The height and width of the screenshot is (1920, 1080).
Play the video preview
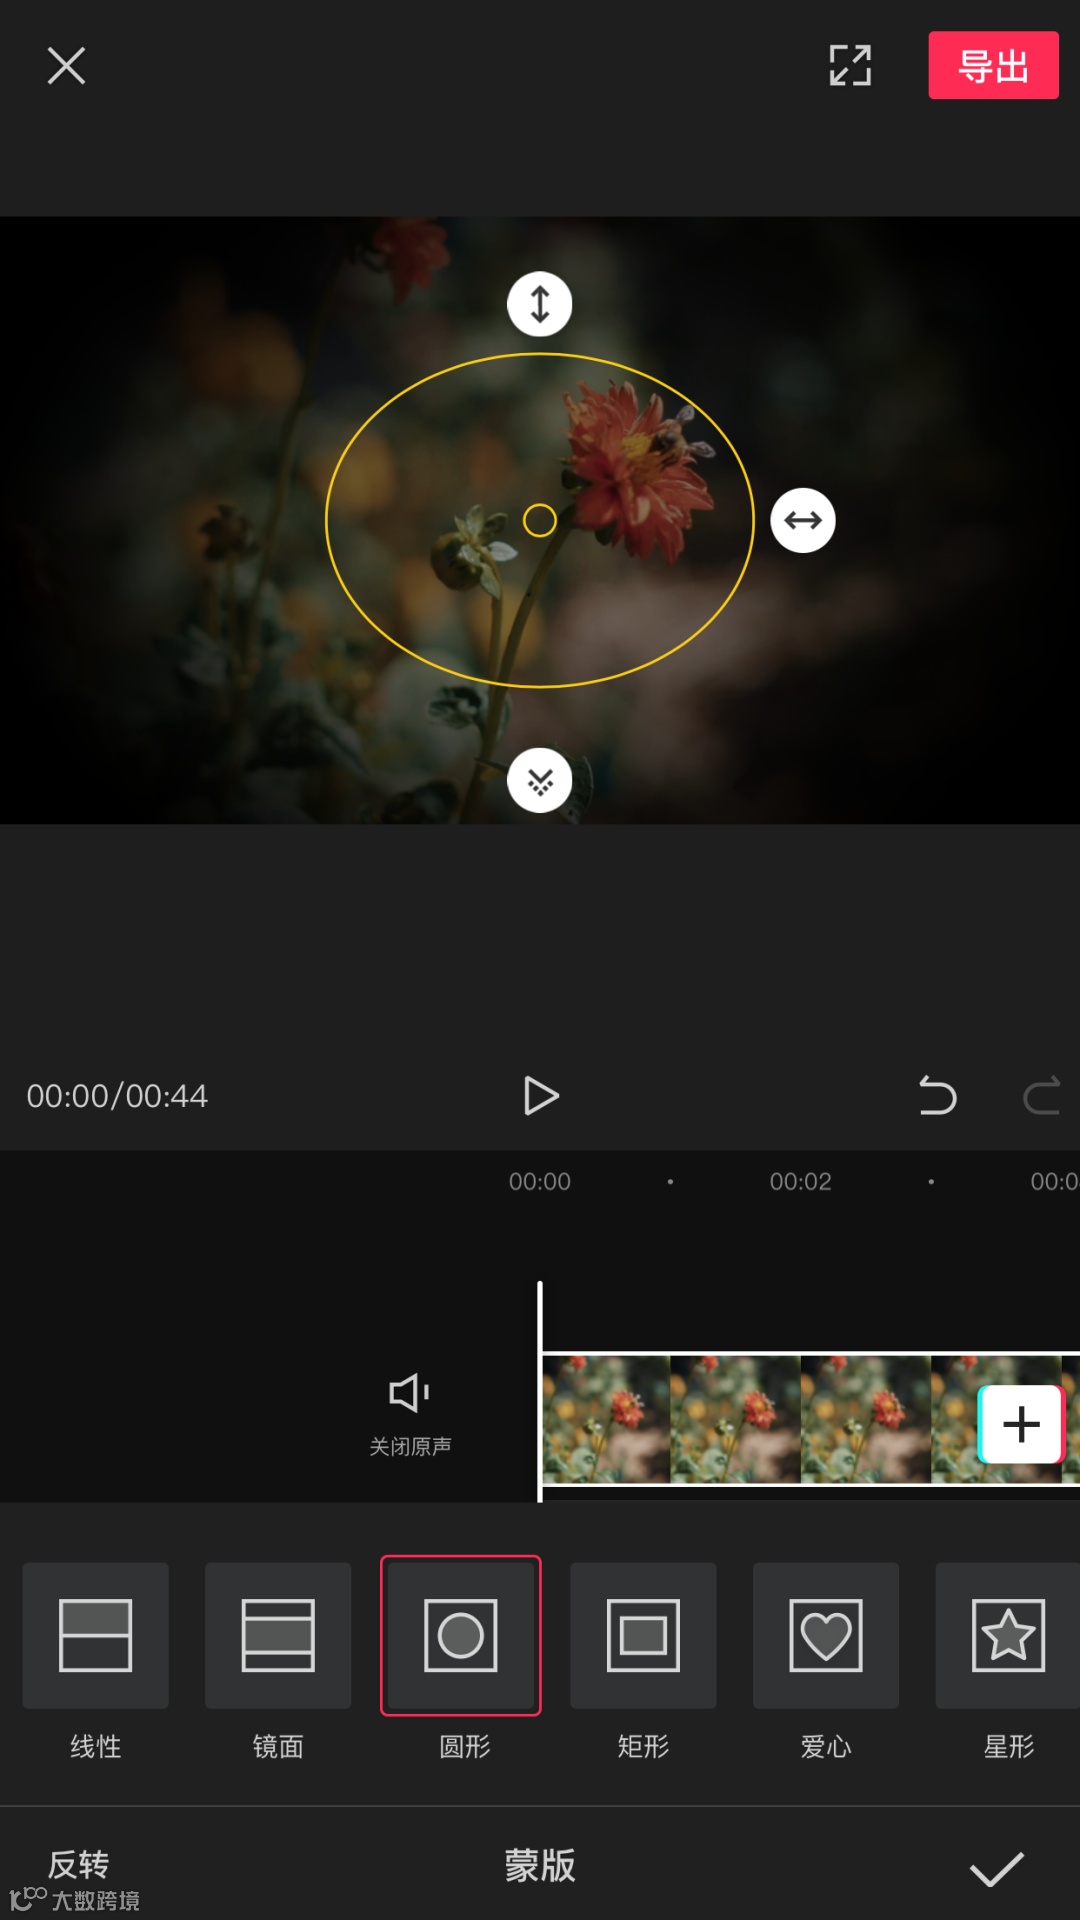[541, 1096]
